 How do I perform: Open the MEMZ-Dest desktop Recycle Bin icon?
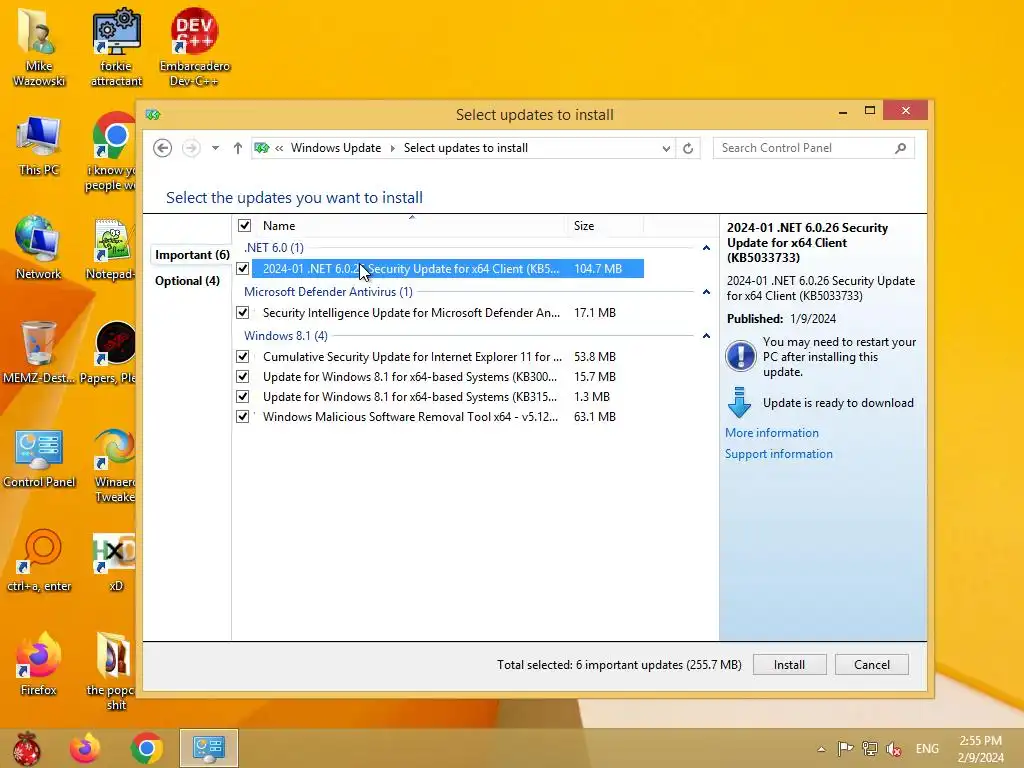39,353
